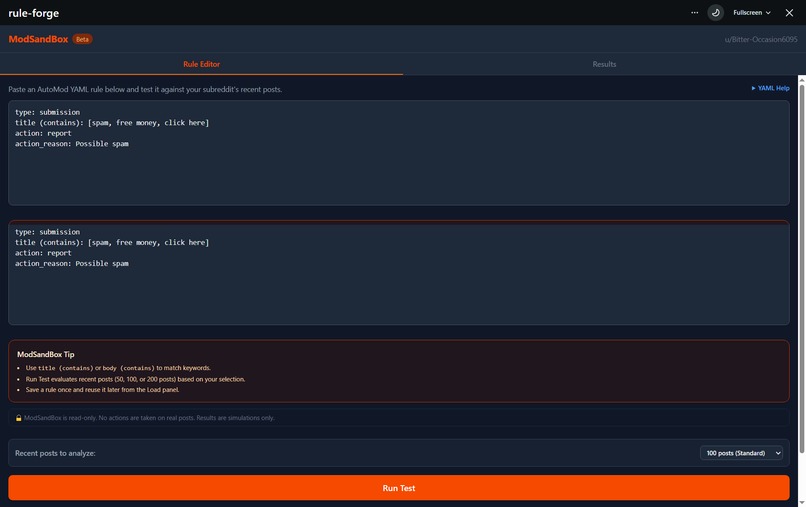Click inside the first YAML rule text area
The image size is (806, 507).
point(398,153)
